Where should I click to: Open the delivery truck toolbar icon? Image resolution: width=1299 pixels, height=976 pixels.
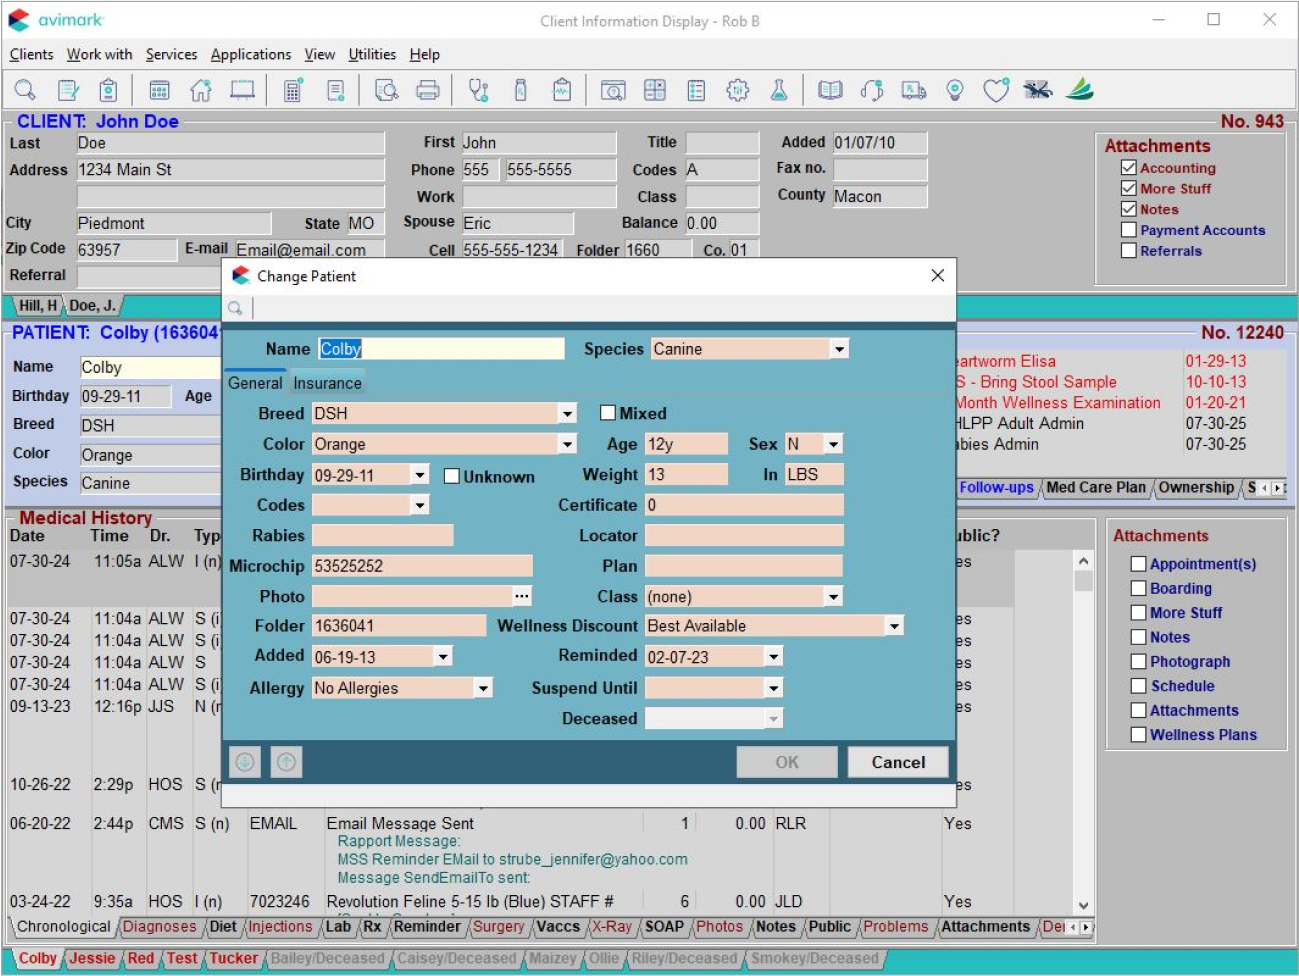pyautogui.click(x=913, y=90)
